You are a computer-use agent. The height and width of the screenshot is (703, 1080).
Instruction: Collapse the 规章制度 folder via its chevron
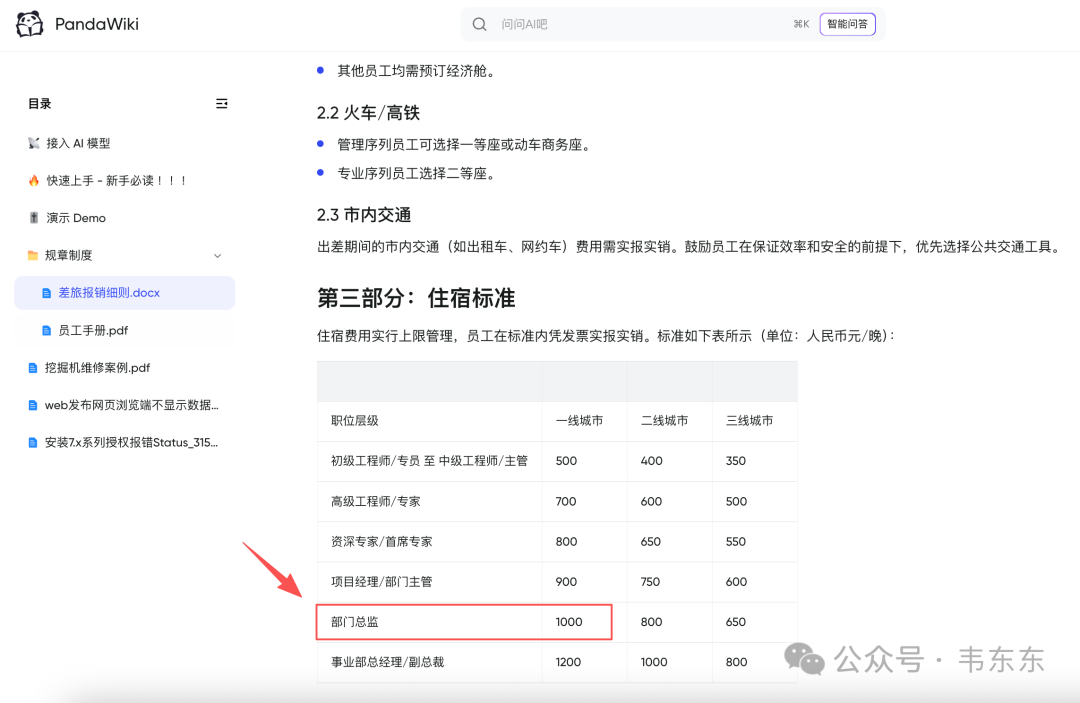click(x=218, y=254)
